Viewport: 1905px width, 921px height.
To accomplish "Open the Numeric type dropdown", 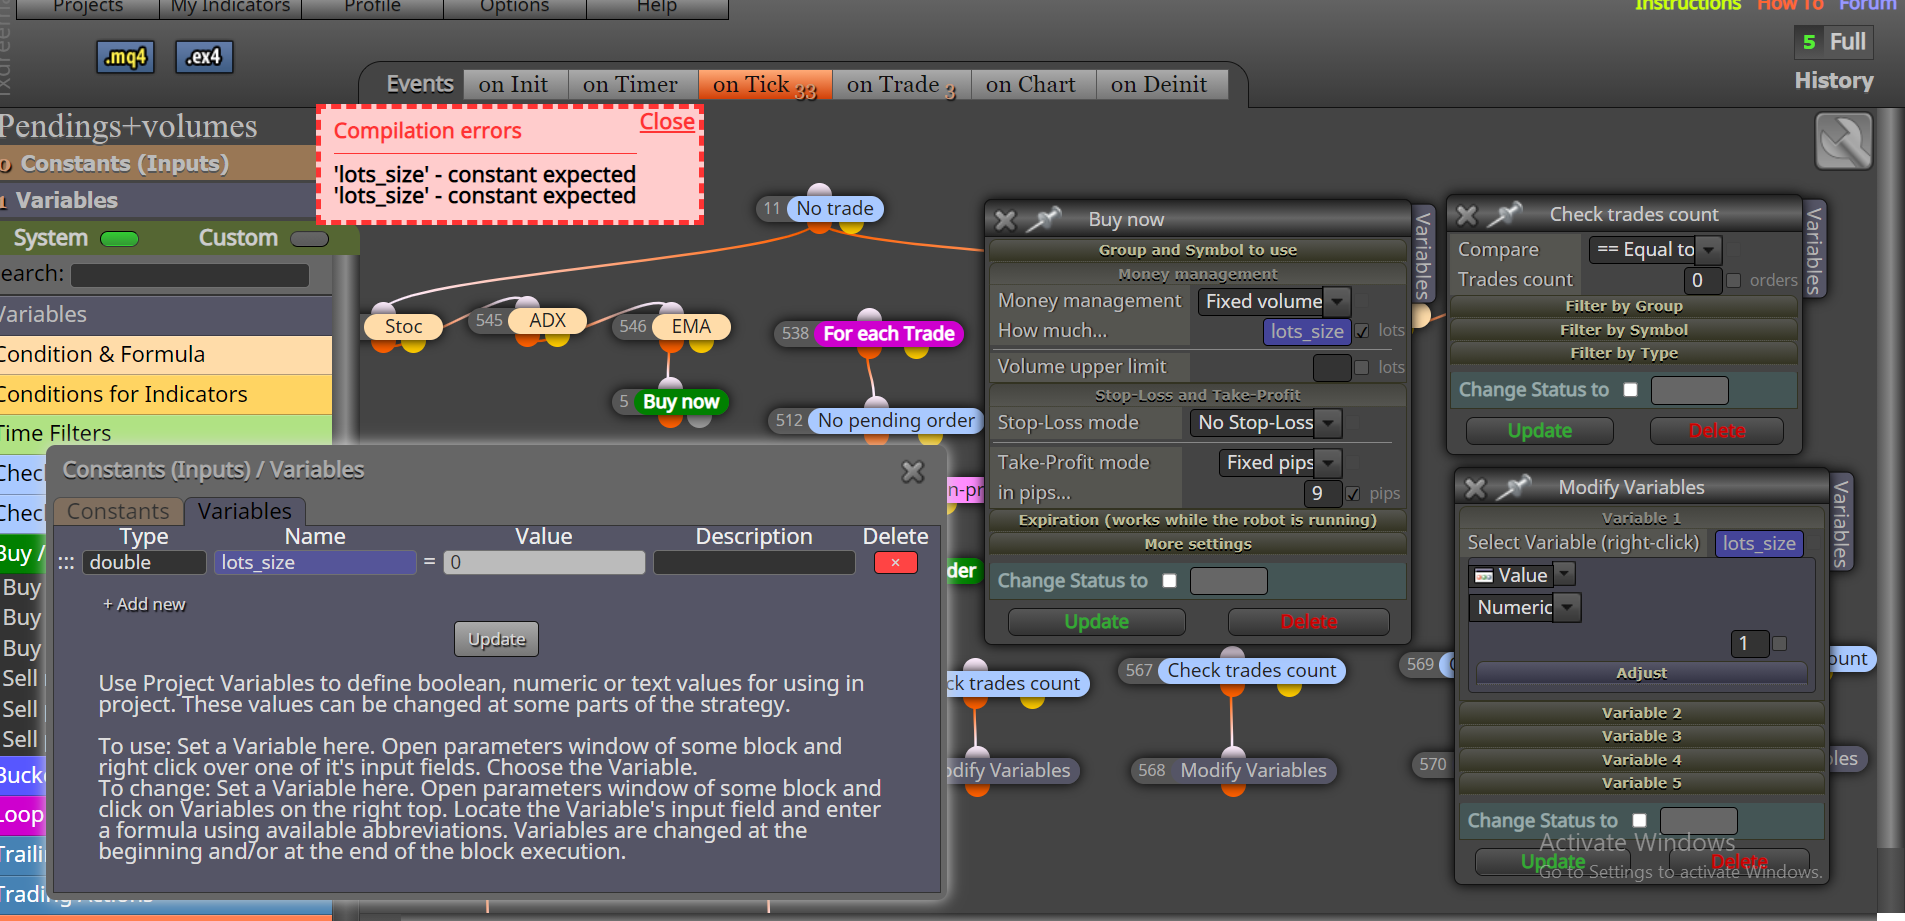I will coord(1525,607).
